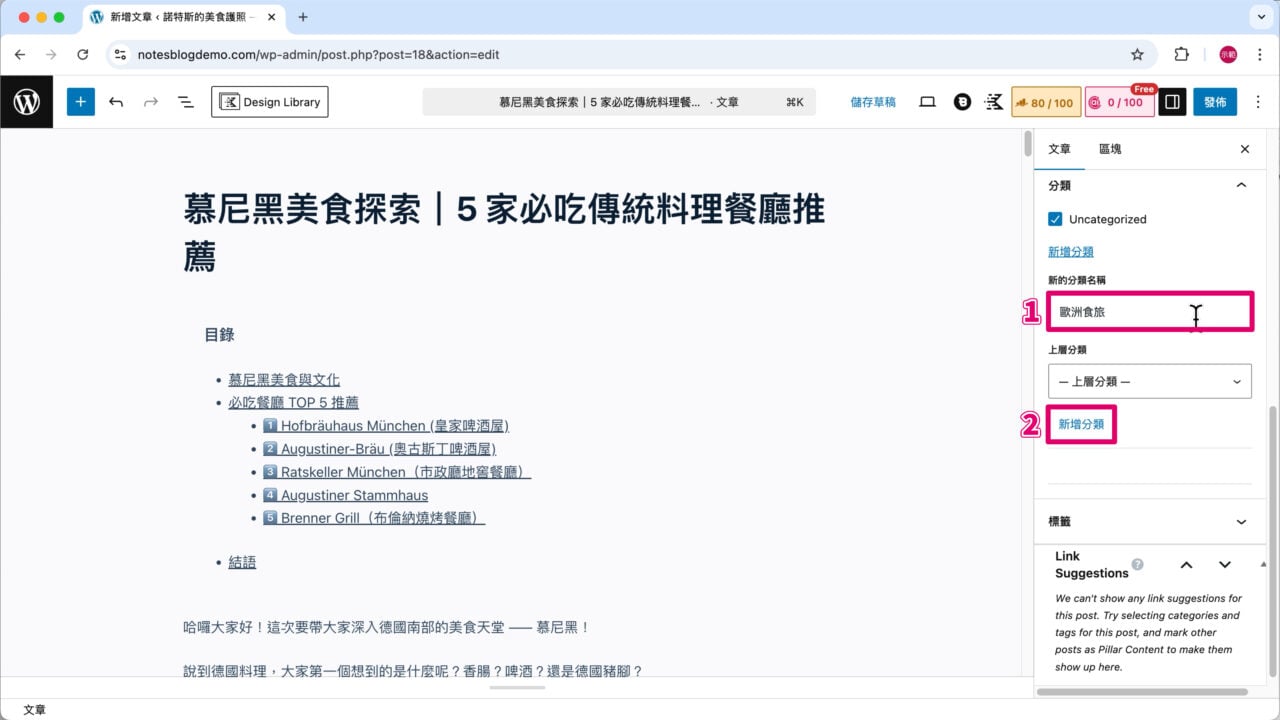
Task: Switch to the 文章 tab
Action: (x=1059, y=149)
